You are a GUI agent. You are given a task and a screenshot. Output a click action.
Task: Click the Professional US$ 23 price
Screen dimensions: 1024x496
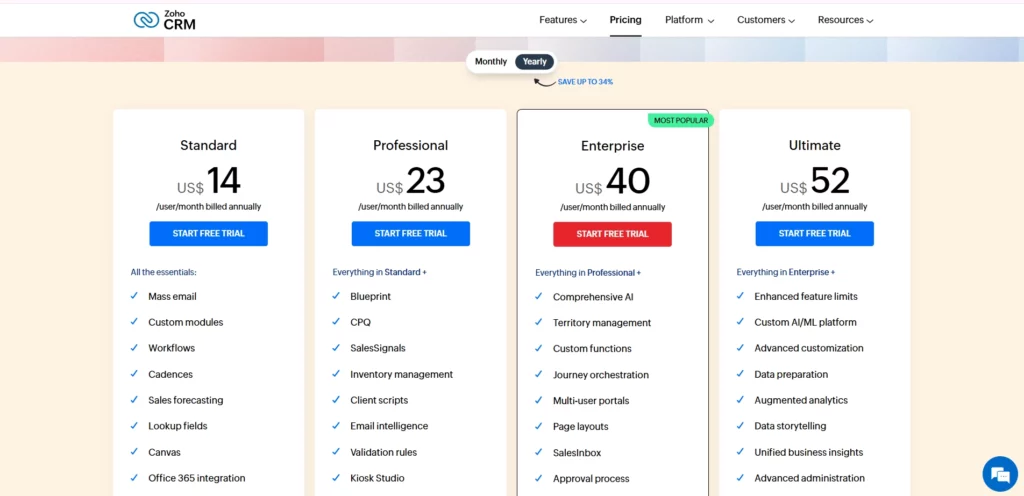pyautogui.click(x=410, y=181)
